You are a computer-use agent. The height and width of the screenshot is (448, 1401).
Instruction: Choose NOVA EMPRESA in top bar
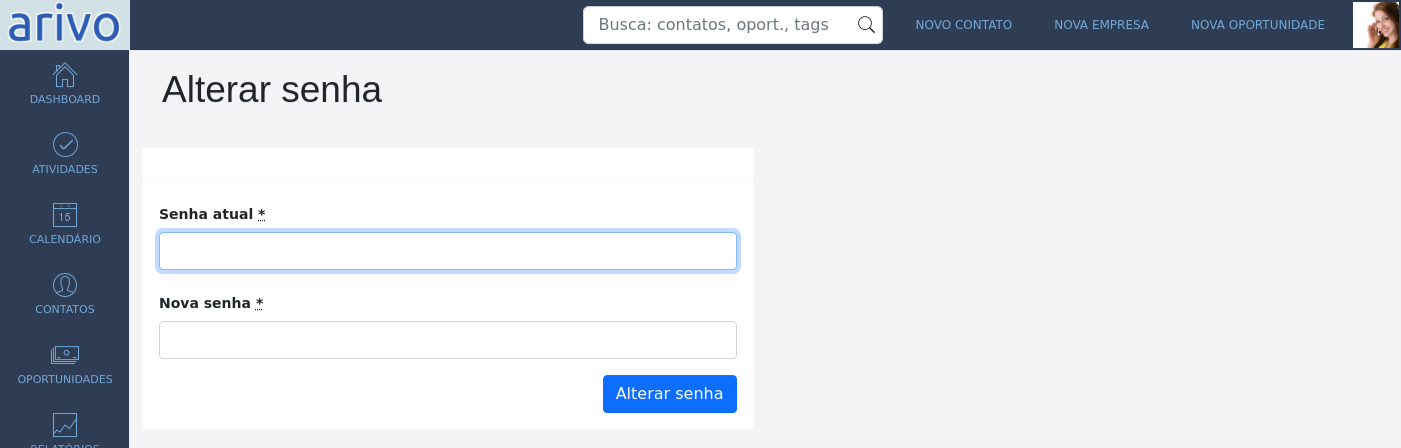coord(1101,25)
